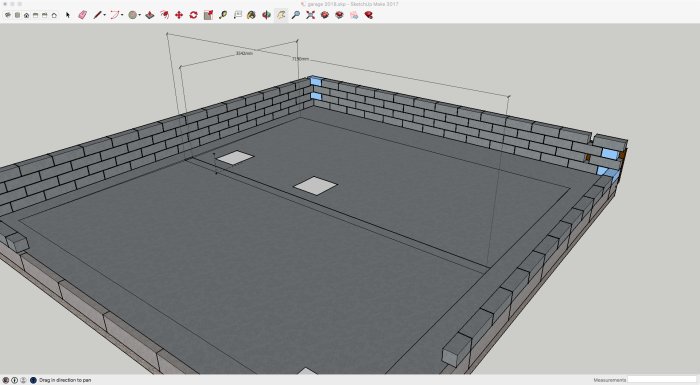Click the highlighted Pan hand tool
Image resolution: width=700 pixels, height=385 pixels.
(x=281, y=15)
